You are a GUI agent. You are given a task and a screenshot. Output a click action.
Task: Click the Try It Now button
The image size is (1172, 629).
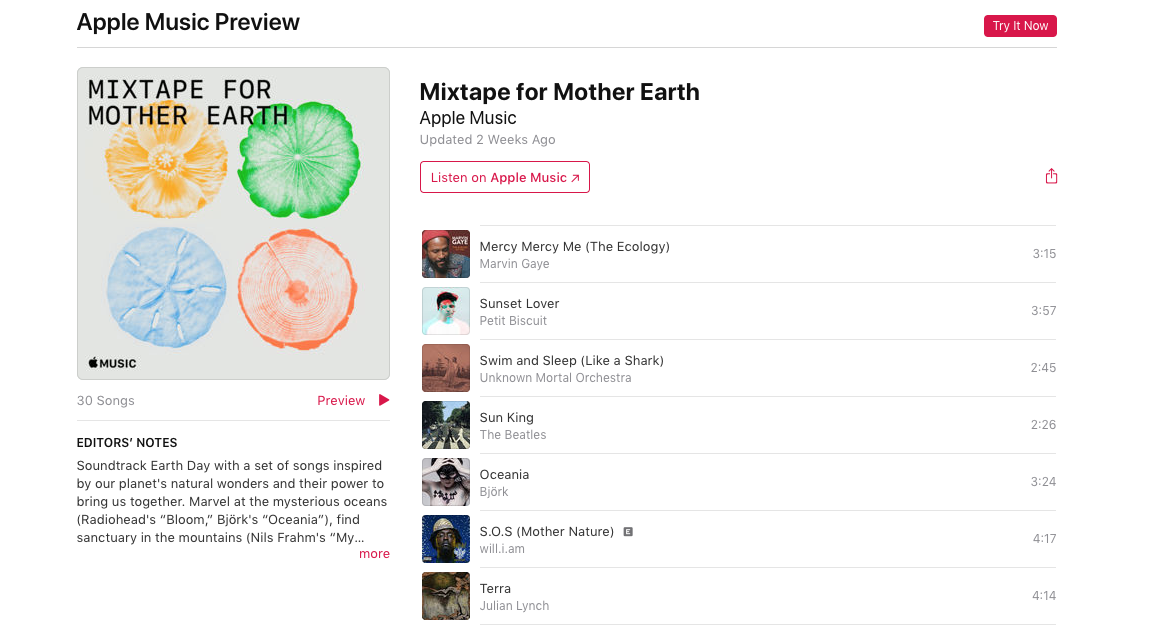pos(1020,26)
